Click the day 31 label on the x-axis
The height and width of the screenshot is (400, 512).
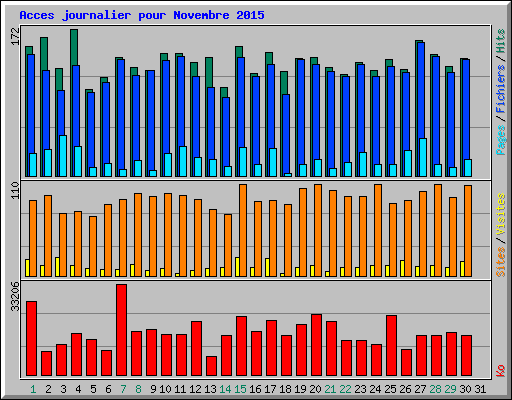coord(480,389)
